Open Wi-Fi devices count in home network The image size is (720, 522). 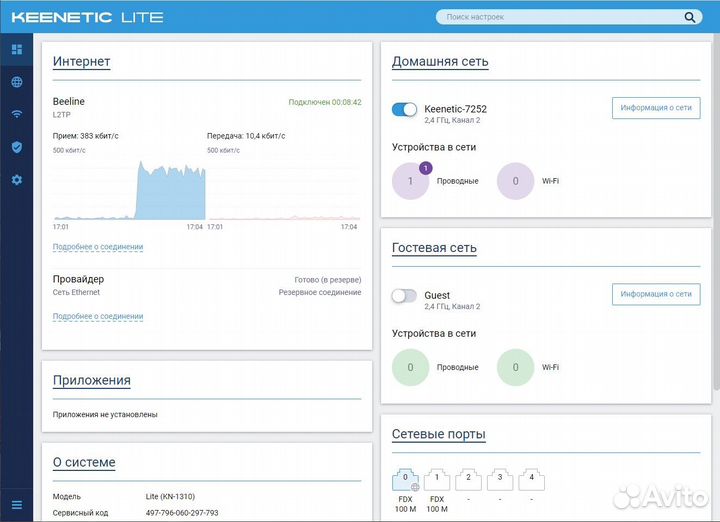tap(516, 181)
